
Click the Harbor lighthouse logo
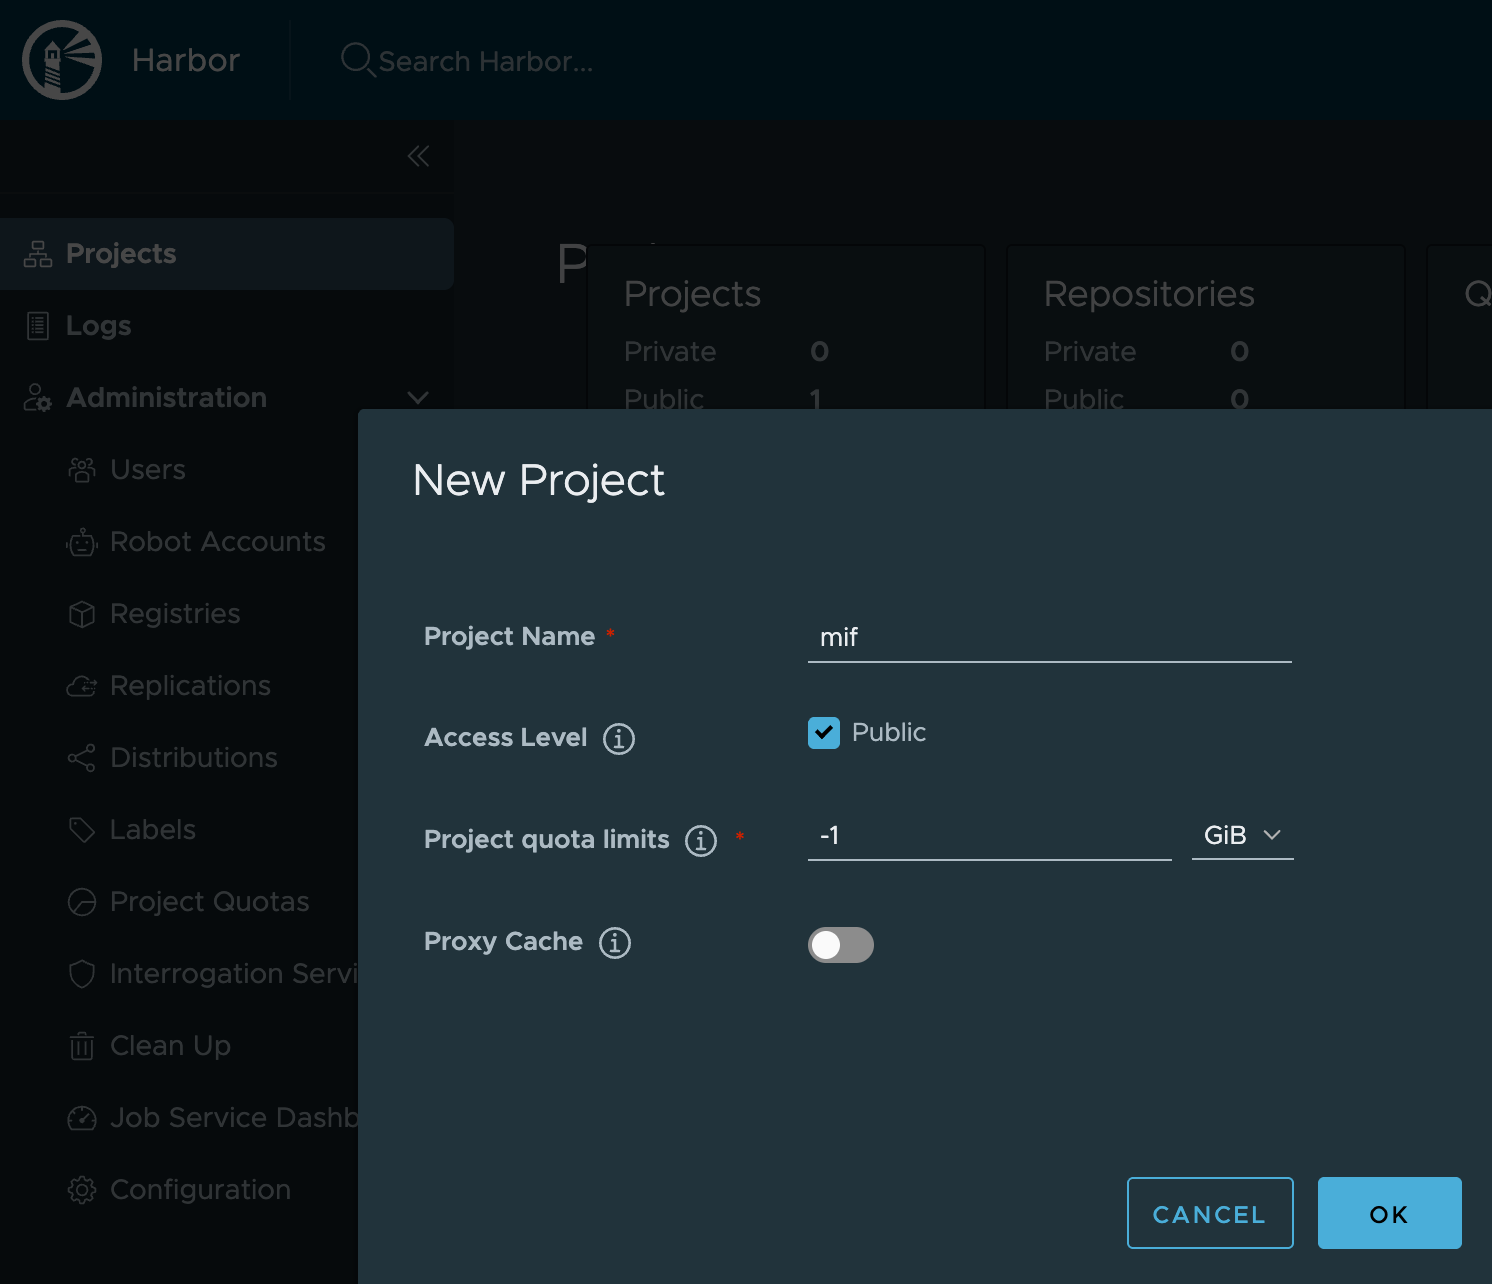click(x=62, y=60)
